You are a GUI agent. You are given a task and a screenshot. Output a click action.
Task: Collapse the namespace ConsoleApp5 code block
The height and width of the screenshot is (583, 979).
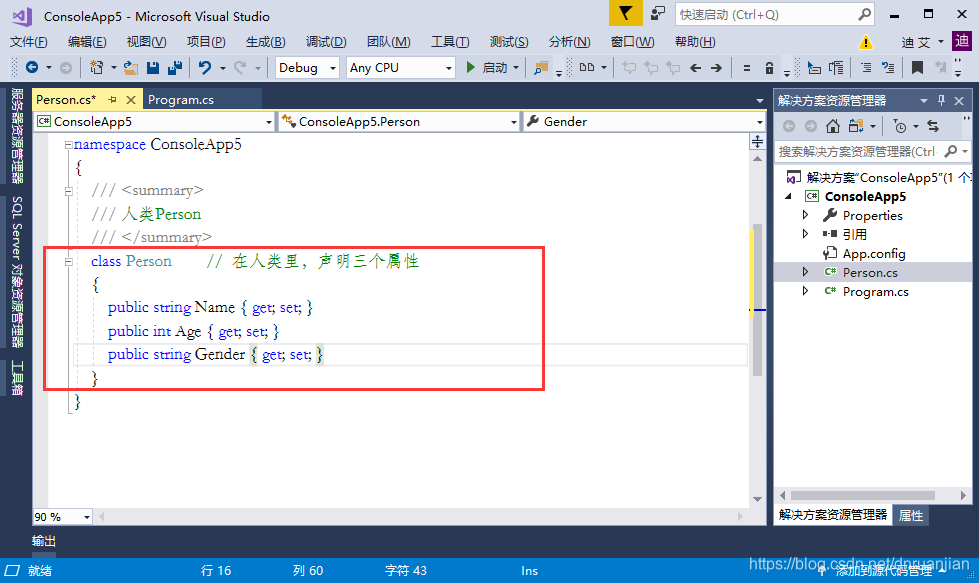(x=68, y=145)
